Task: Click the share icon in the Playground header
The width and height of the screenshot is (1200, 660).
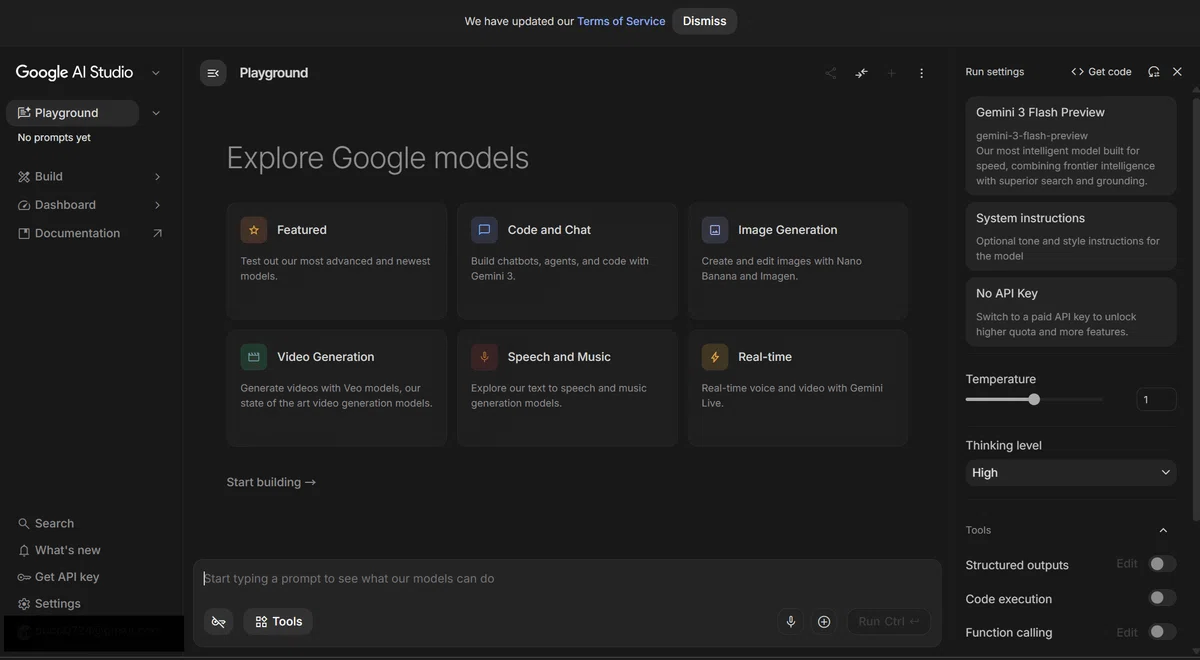Action: pos(830,73)
